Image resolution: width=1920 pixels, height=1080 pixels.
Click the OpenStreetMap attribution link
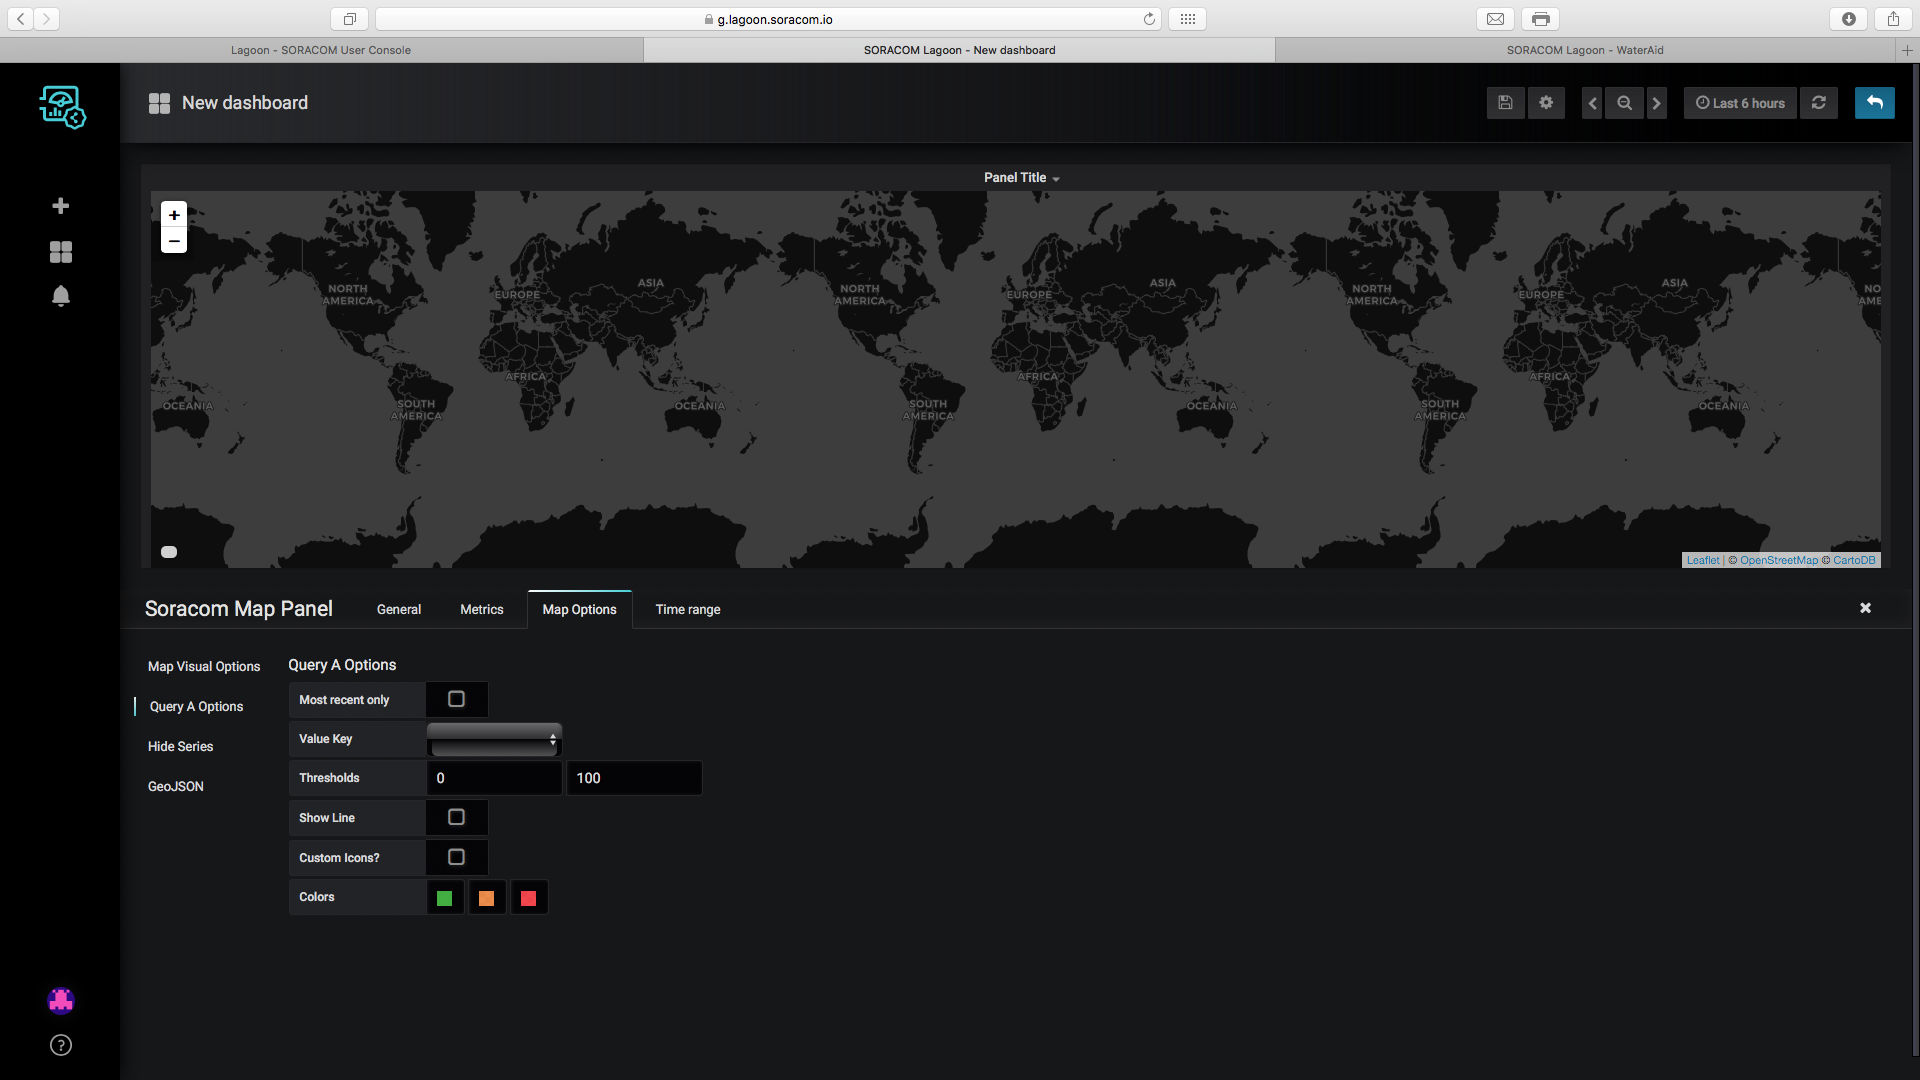click(1778, 560)
